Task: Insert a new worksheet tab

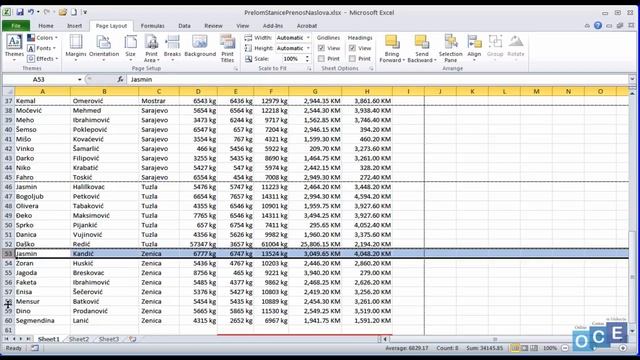Action: click(132, 339)
